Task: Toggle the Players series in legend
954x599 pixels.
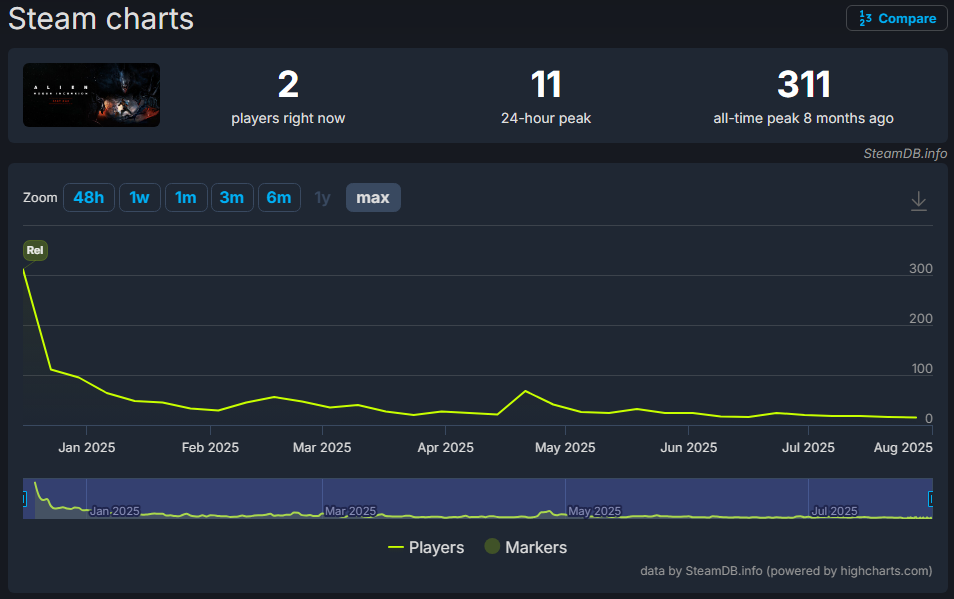Action: (x=426, y=547)
